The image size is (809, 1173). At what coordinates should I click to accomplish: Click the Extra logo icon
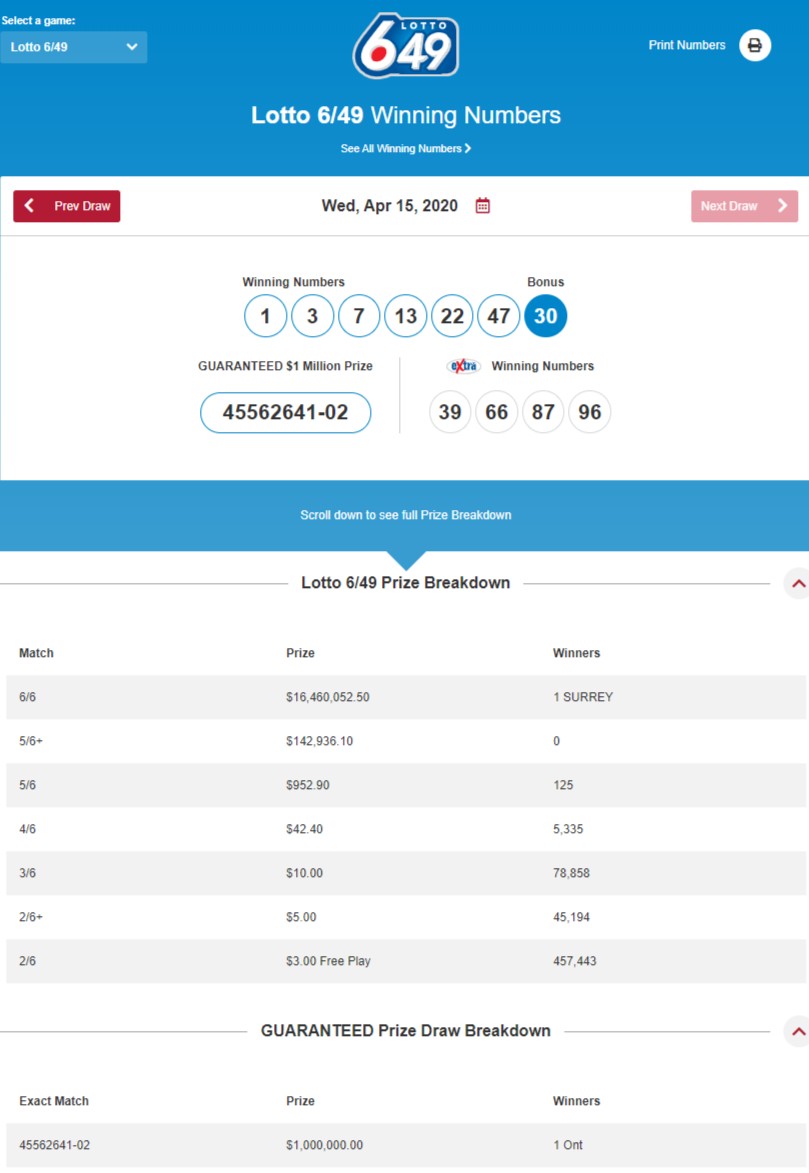[x=463, y=366]
